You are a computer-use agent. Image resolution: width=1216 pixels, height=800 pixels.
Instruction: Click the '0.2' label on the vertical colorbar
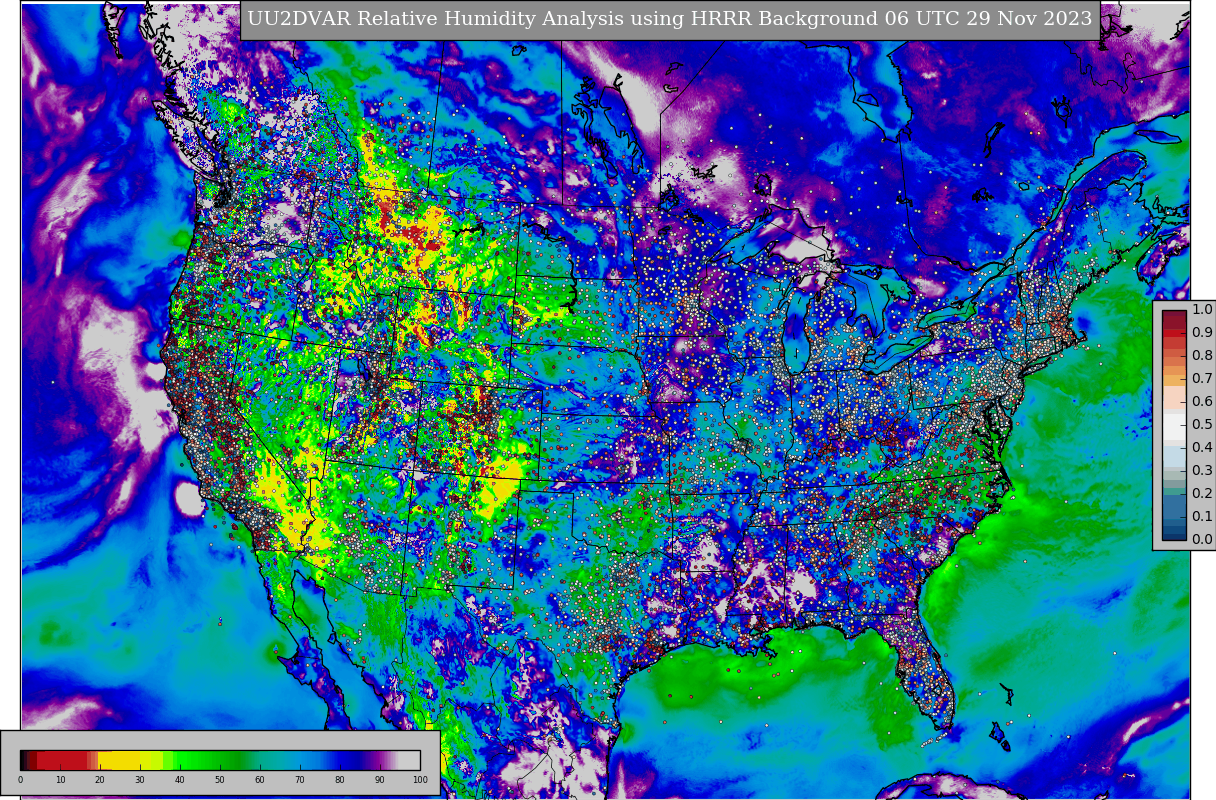click(x=1202, y=494)
